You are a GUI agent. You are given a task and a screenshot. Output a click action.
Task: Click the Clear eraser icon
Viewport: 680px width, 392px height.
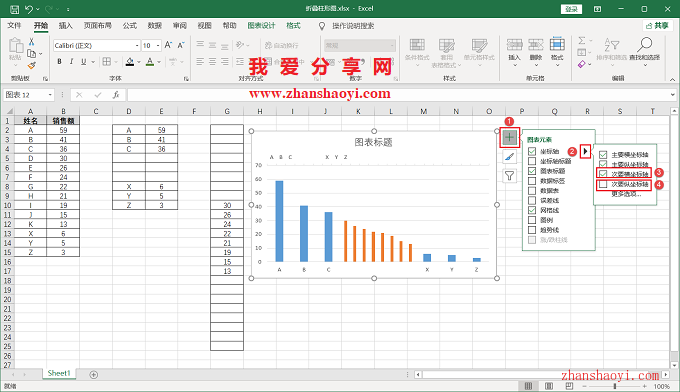point(582,64)
